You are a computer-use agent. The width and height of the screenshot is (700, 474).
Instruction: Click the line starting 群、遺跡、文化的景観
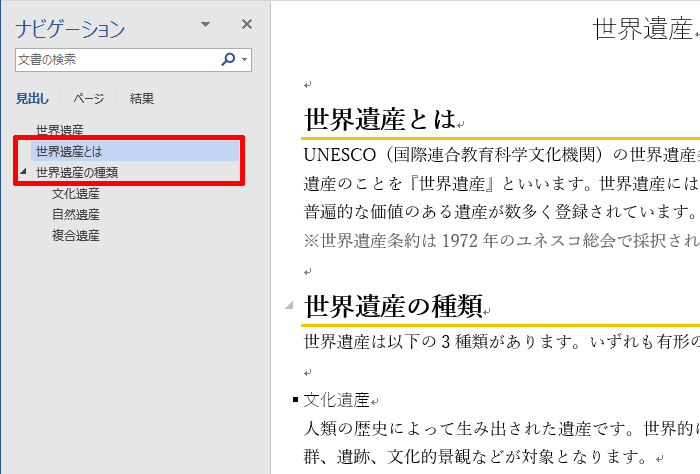[x=476, y=457]
